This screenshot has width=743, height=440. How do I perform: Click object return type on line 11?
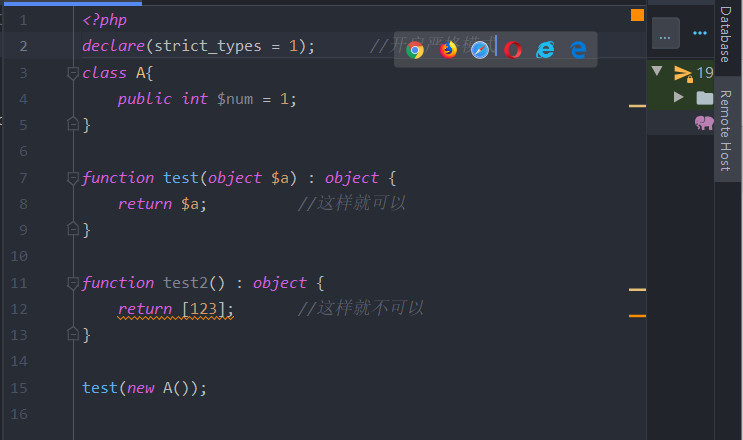(x=280, y=283)
